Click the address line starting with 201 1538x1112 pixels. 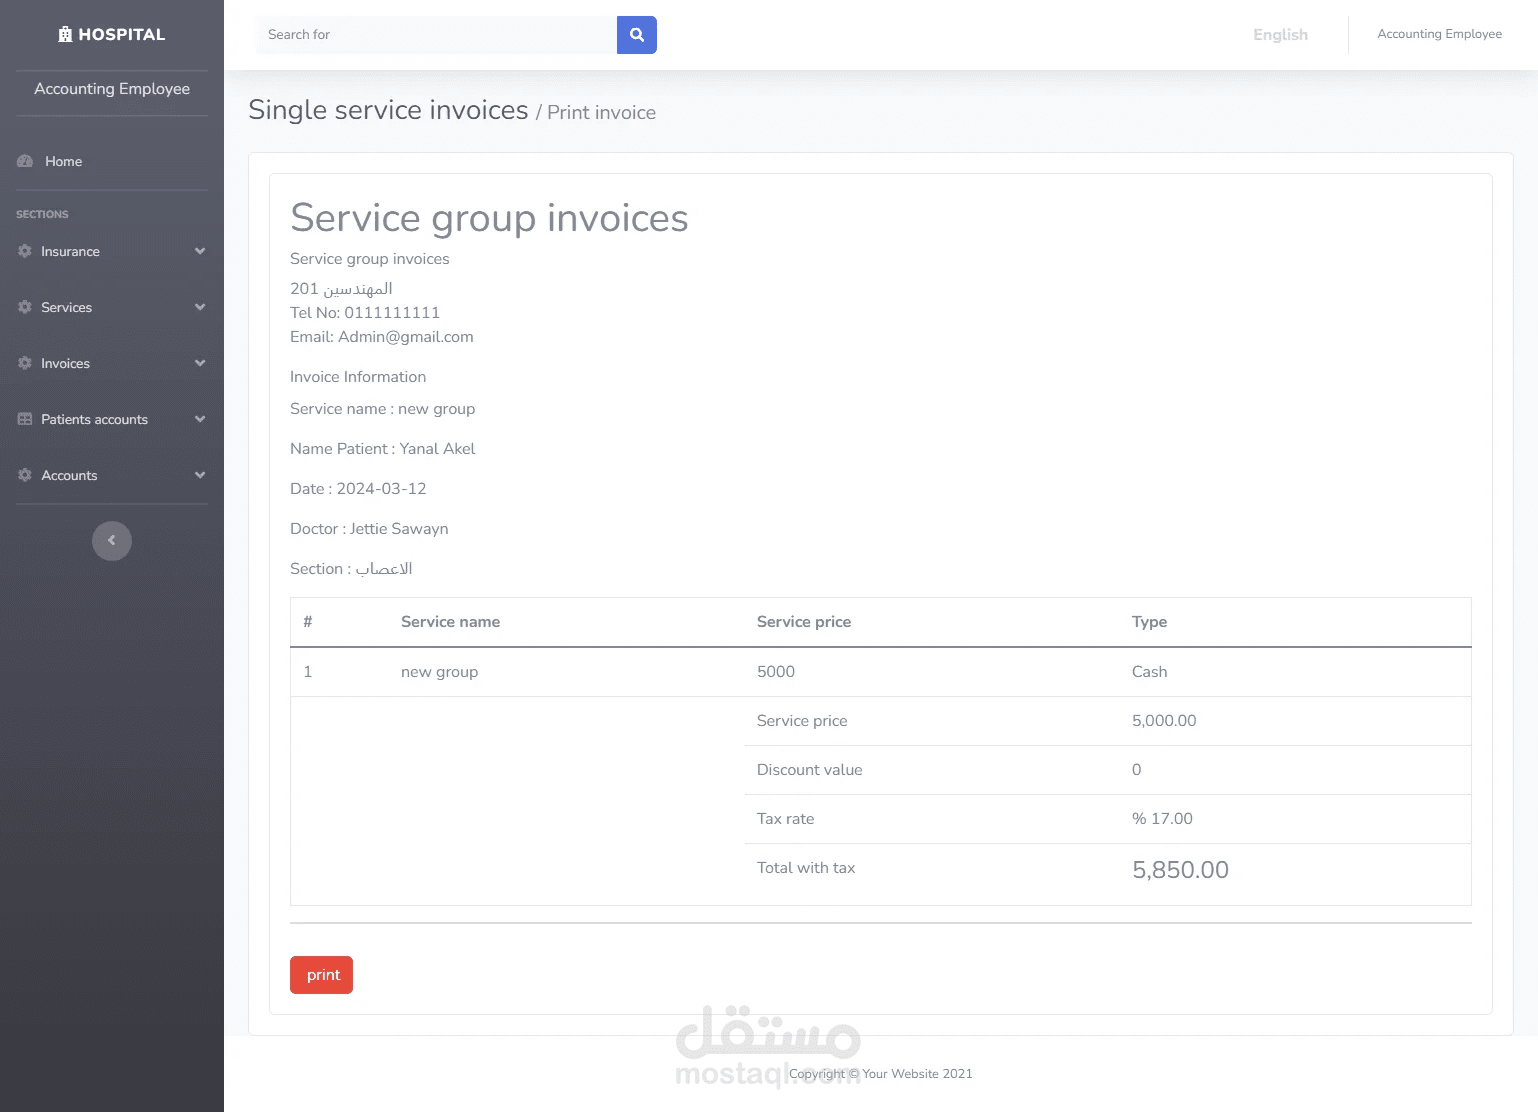click(x=341, y=289)
